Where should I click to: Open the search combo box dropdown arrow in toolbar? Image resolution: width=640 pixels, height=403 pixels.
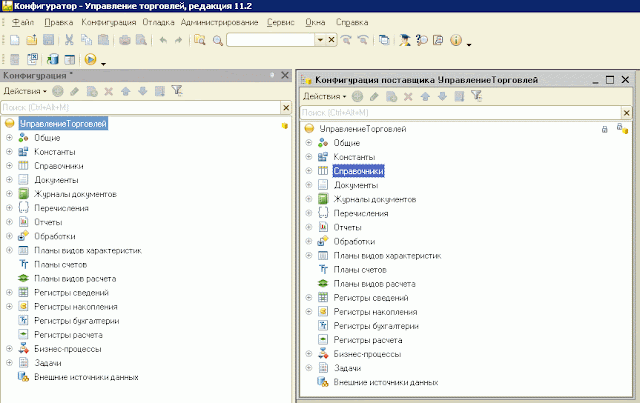[320, 40]
